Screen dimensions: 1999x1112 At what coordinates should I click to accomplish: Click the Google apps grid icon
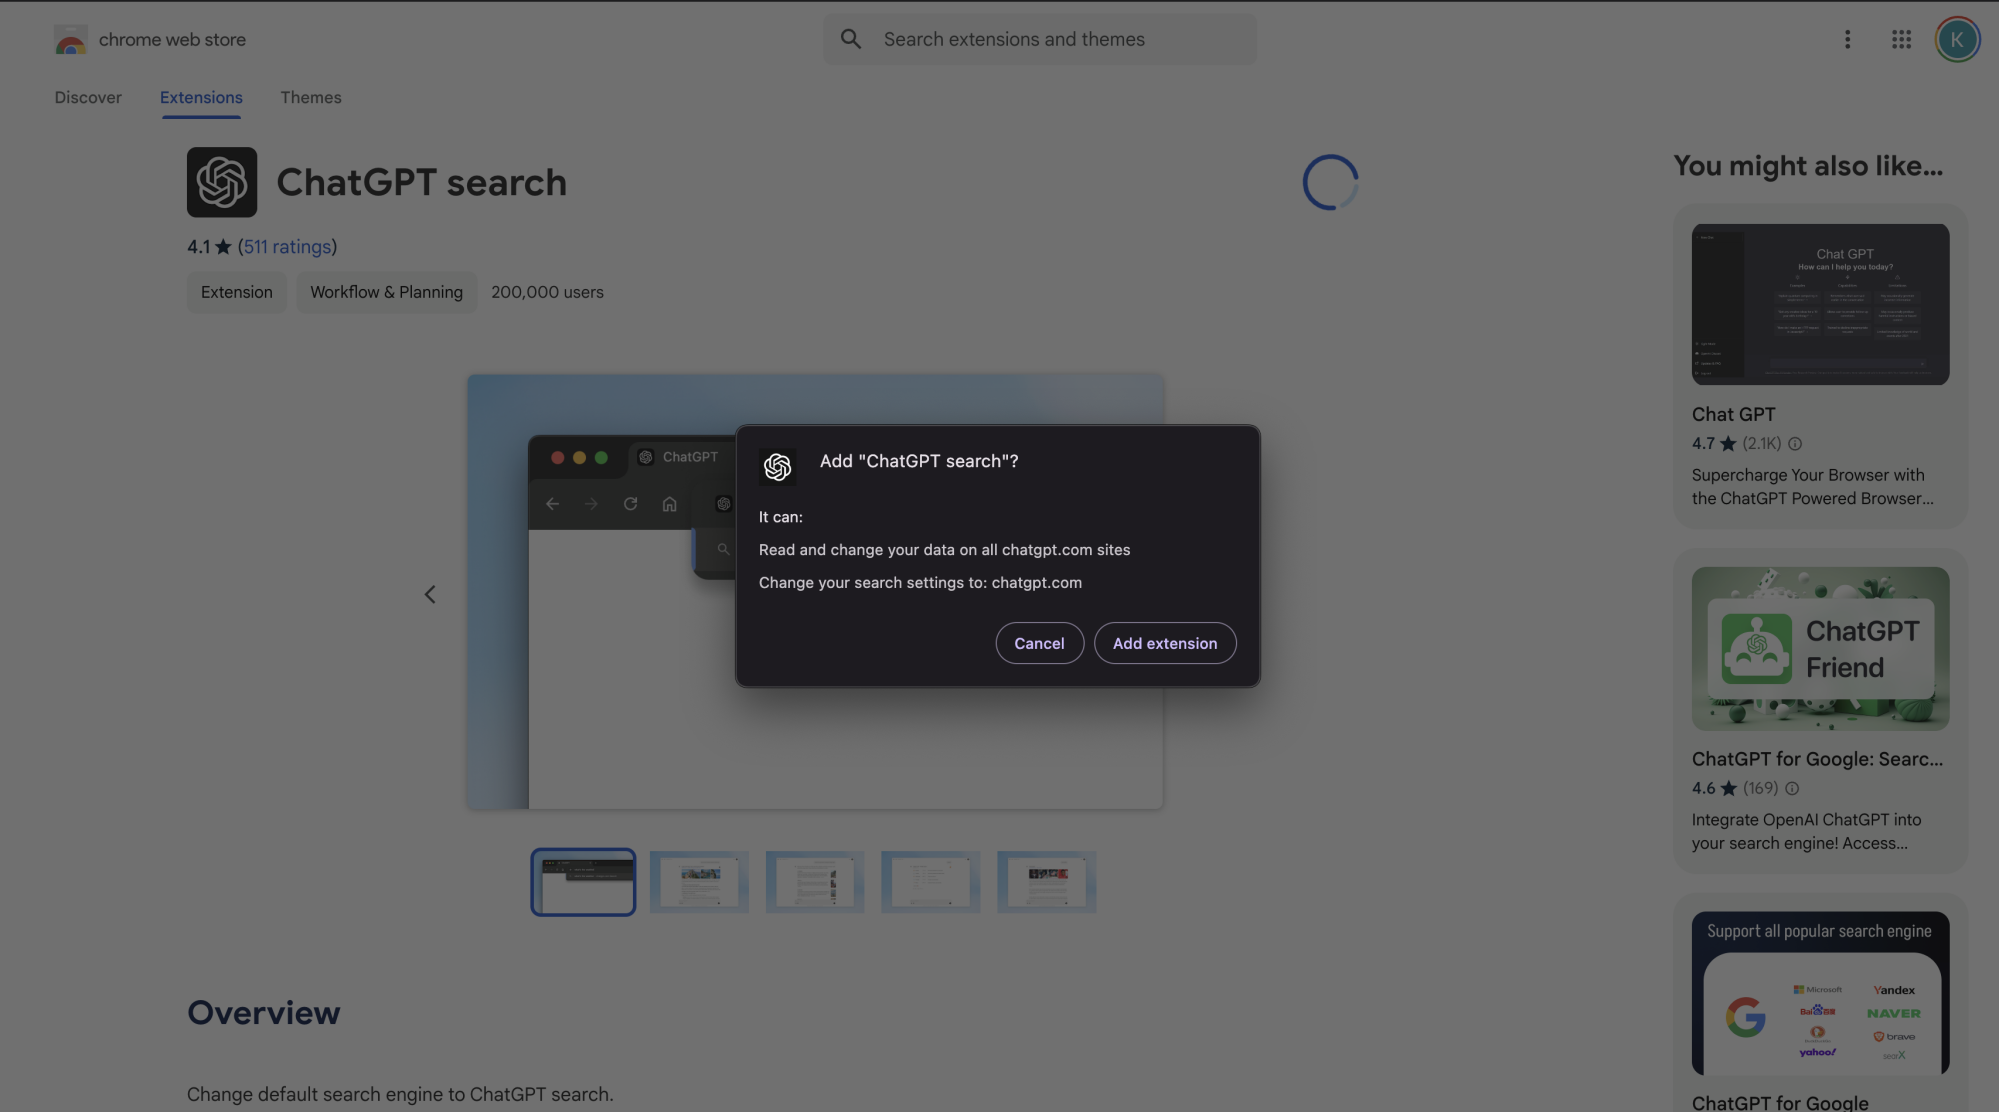tap(1902, 38)
